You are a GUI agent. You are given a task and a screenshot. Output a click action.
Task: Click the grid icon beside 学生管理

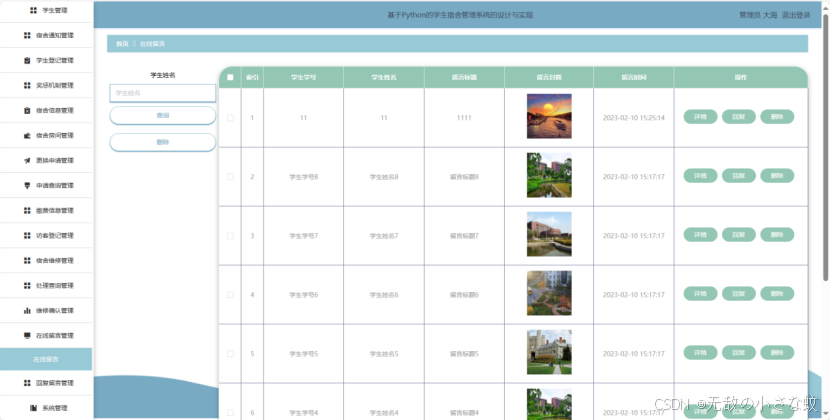[33, 10]
